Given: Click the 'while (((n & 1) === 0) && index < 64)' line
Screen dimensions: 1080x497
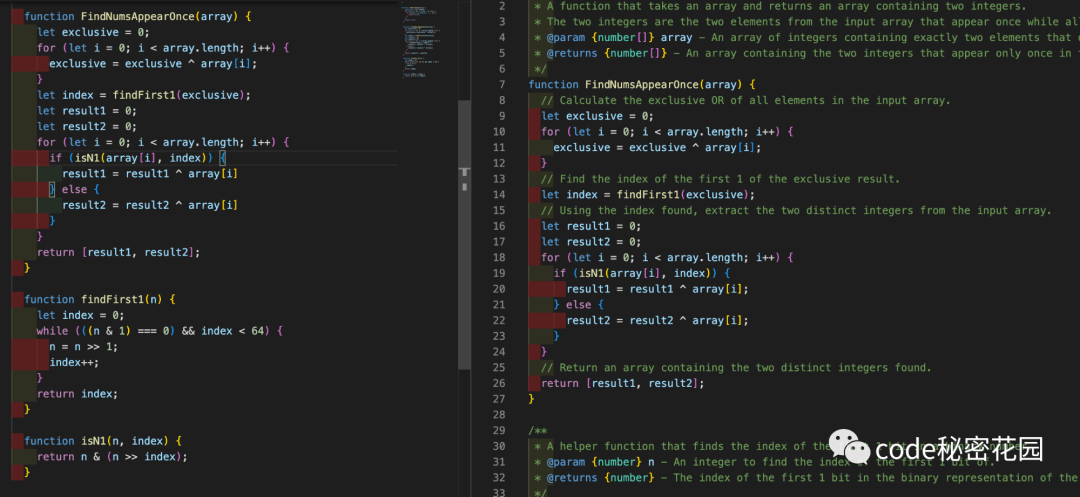Looking at the screenshot, I should click(x=160, y=331).
